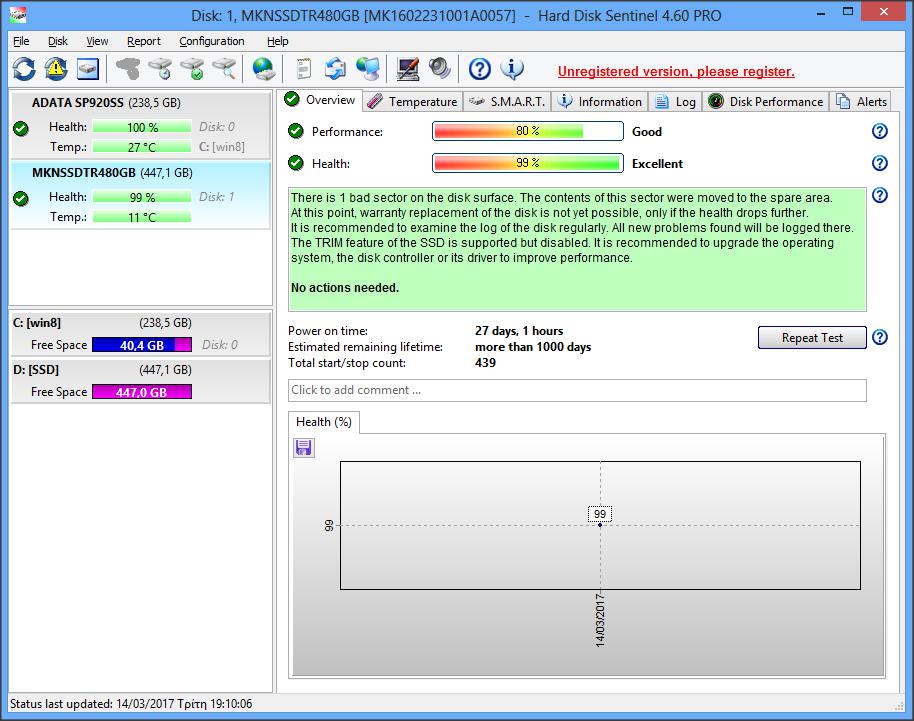The image size is (914, 721).
Task: Click the send report email icon
Action: click(335, 69)
